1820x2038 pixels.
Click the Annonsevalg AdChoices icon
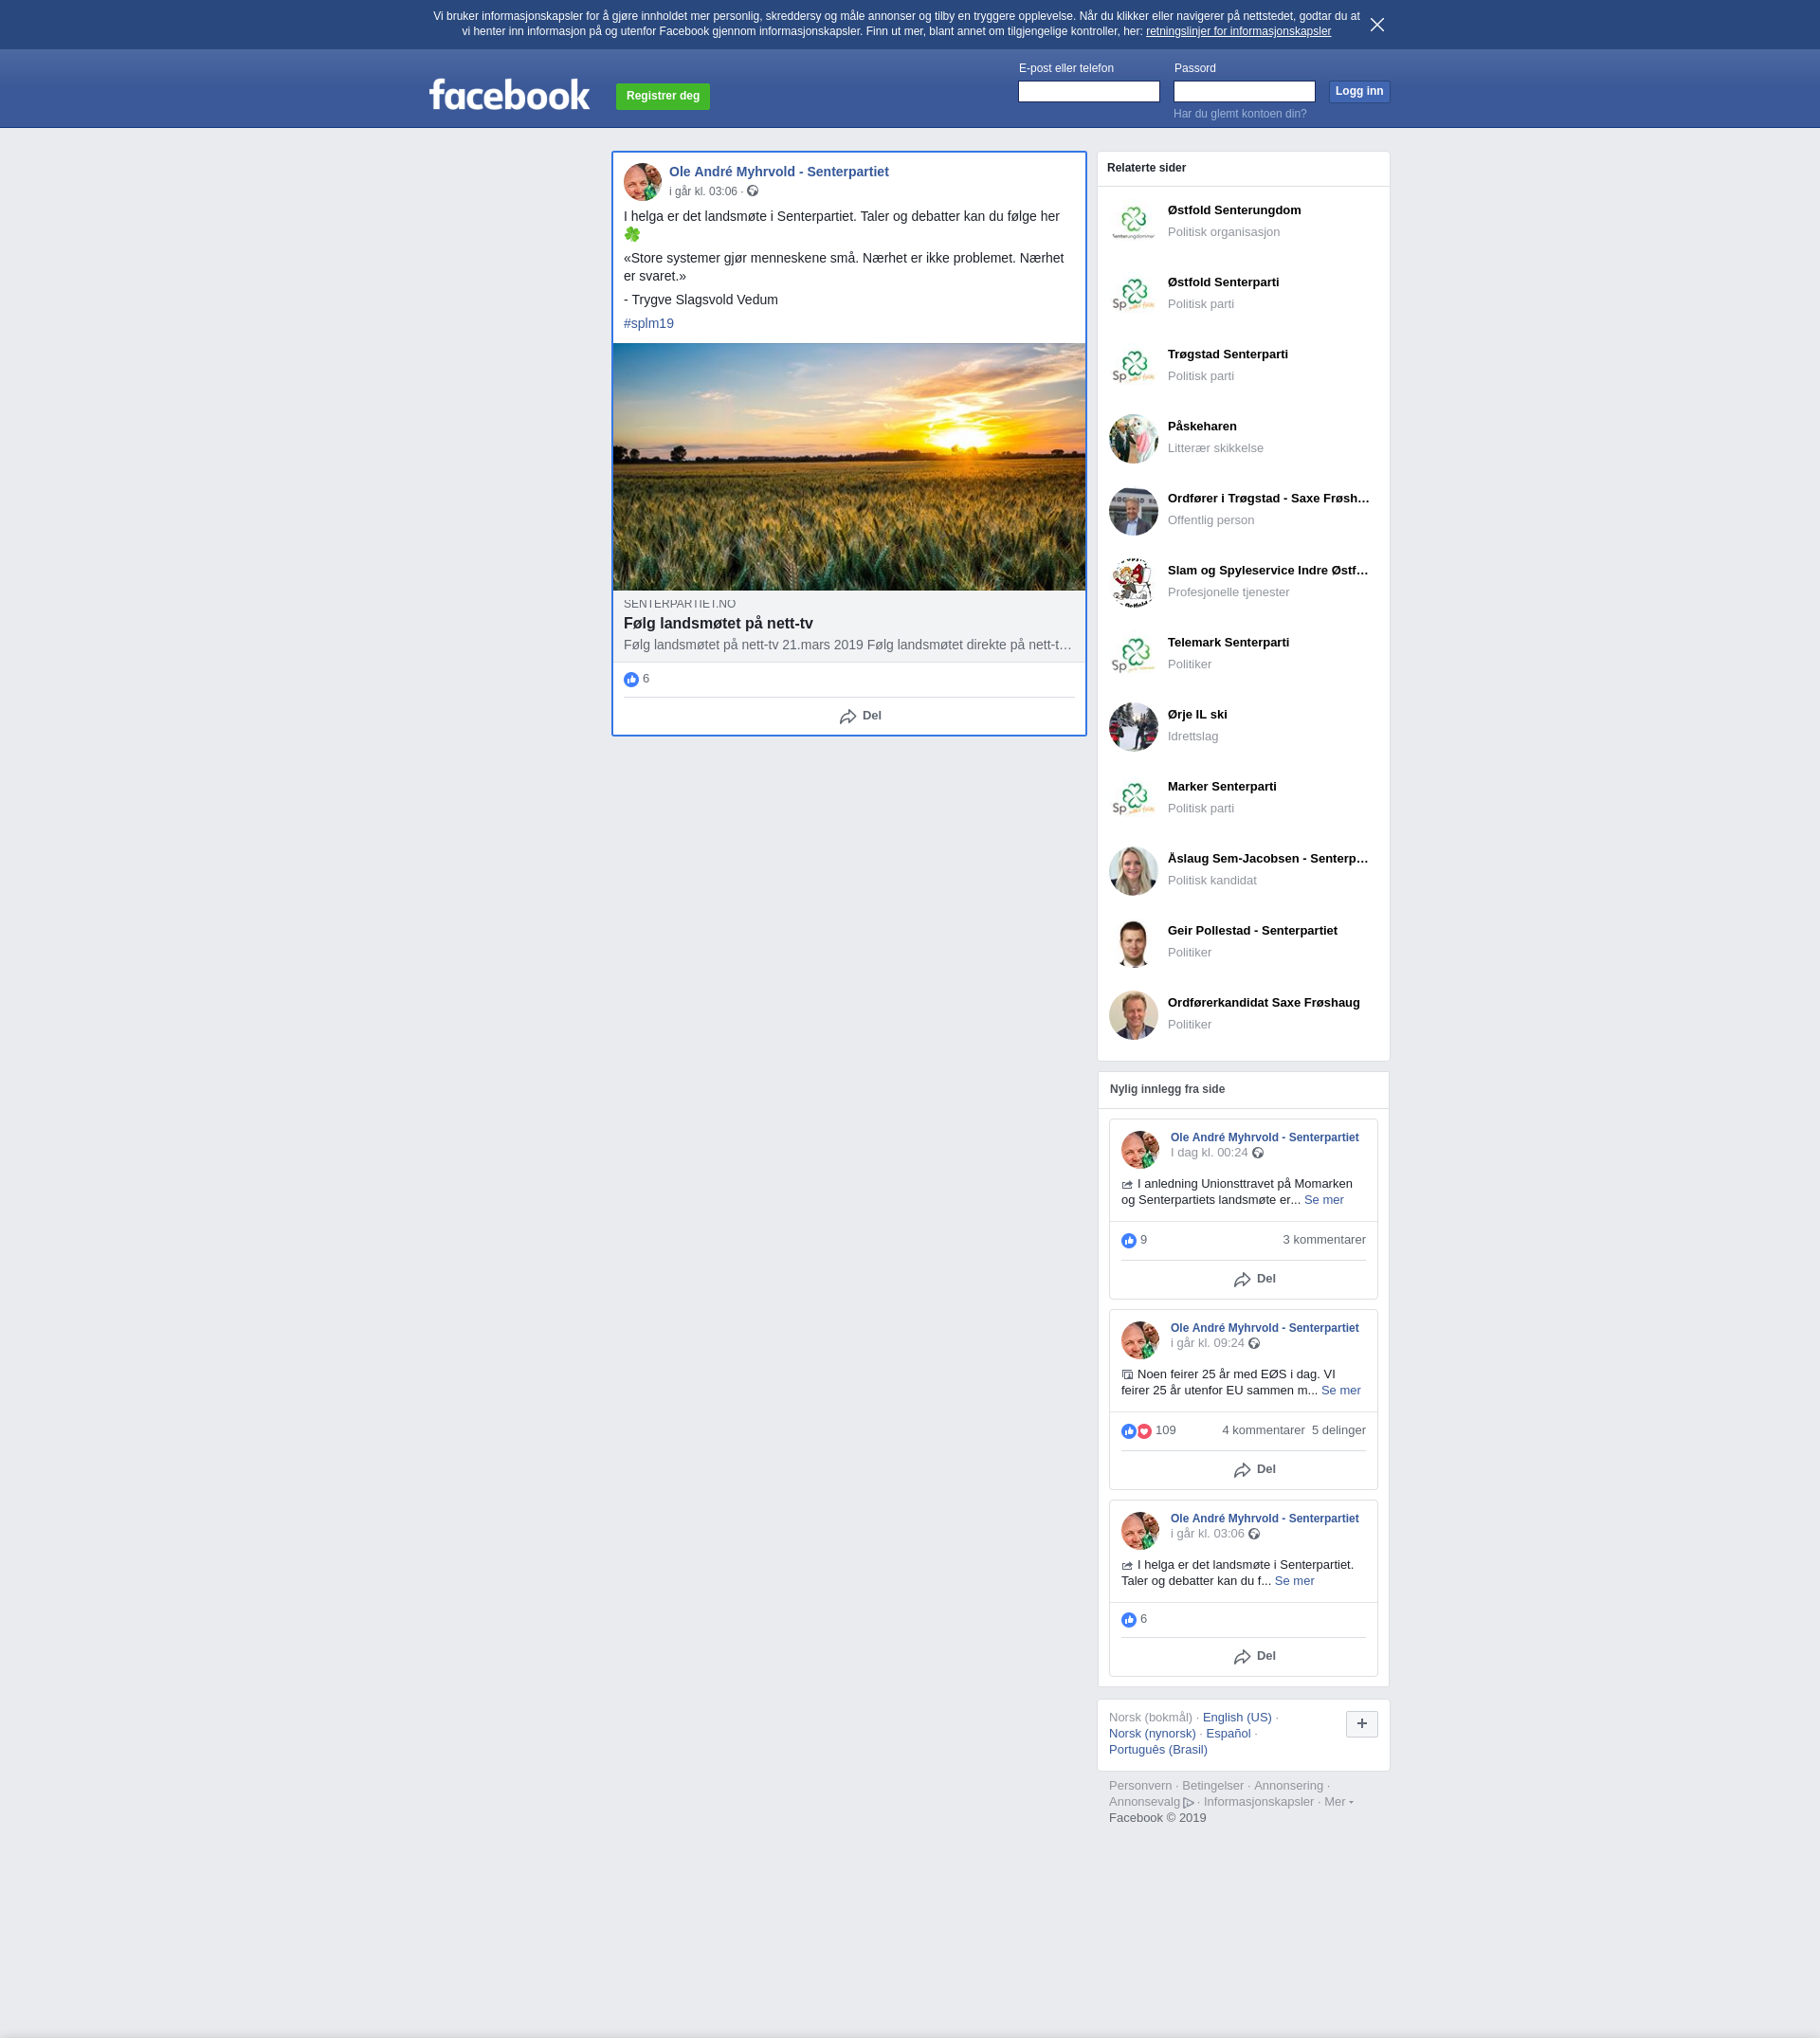coord(1189,1802)
